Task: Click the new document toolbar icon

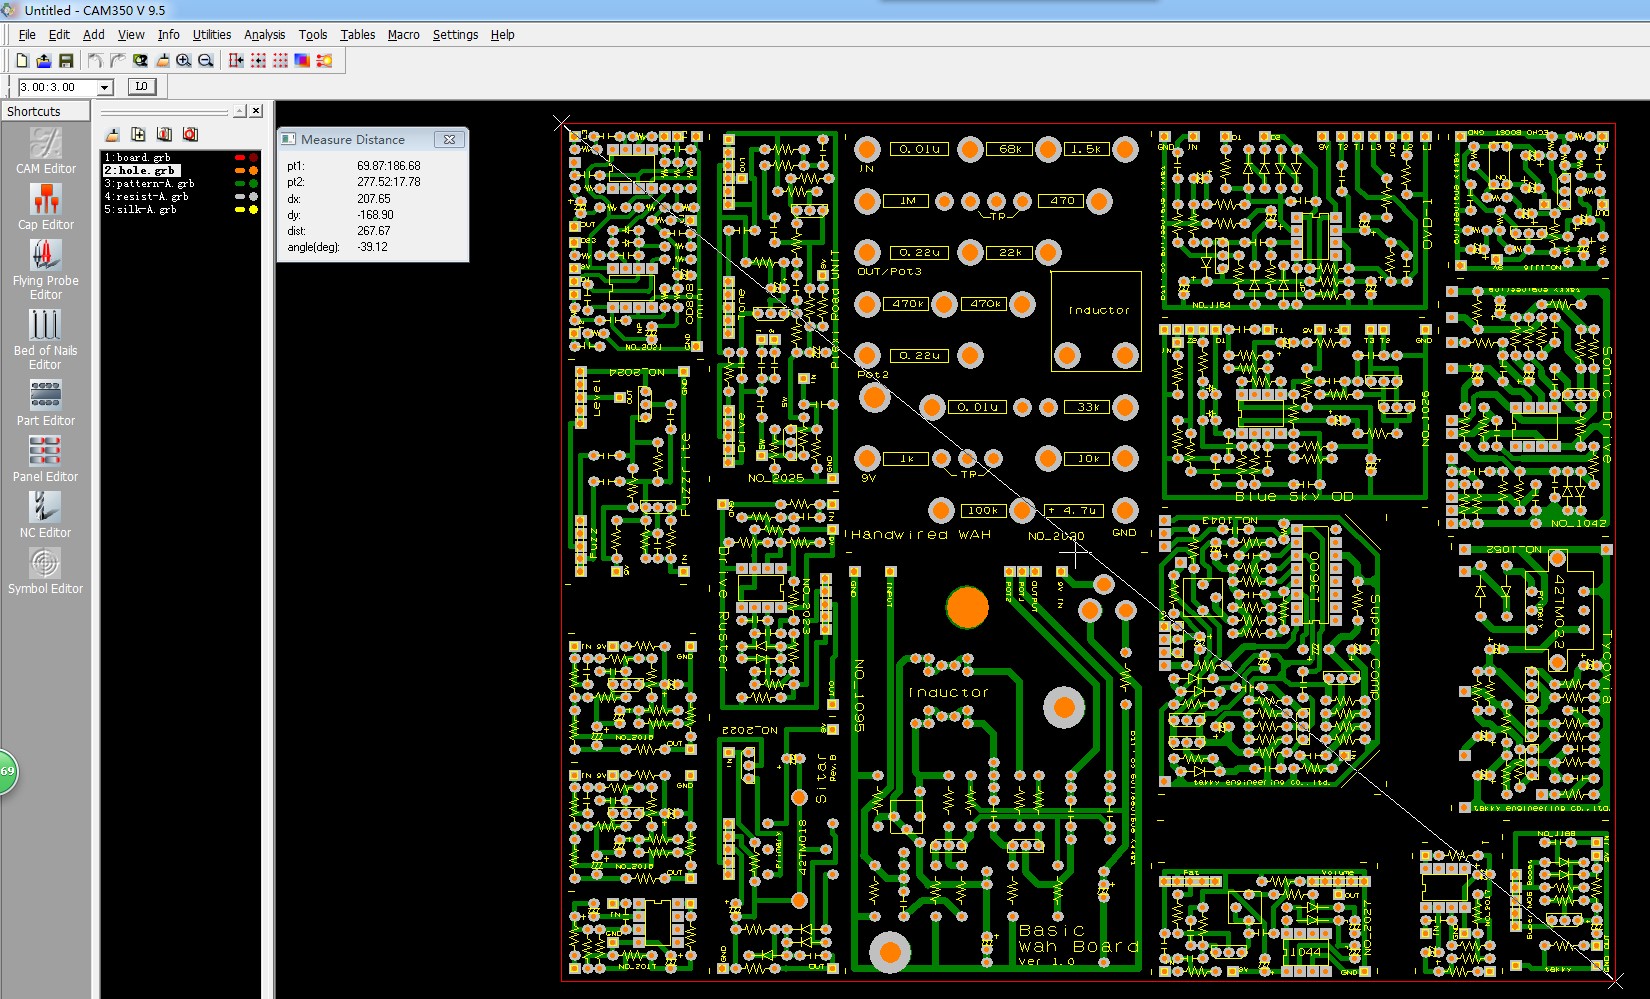Action: (x=22, y=61)
